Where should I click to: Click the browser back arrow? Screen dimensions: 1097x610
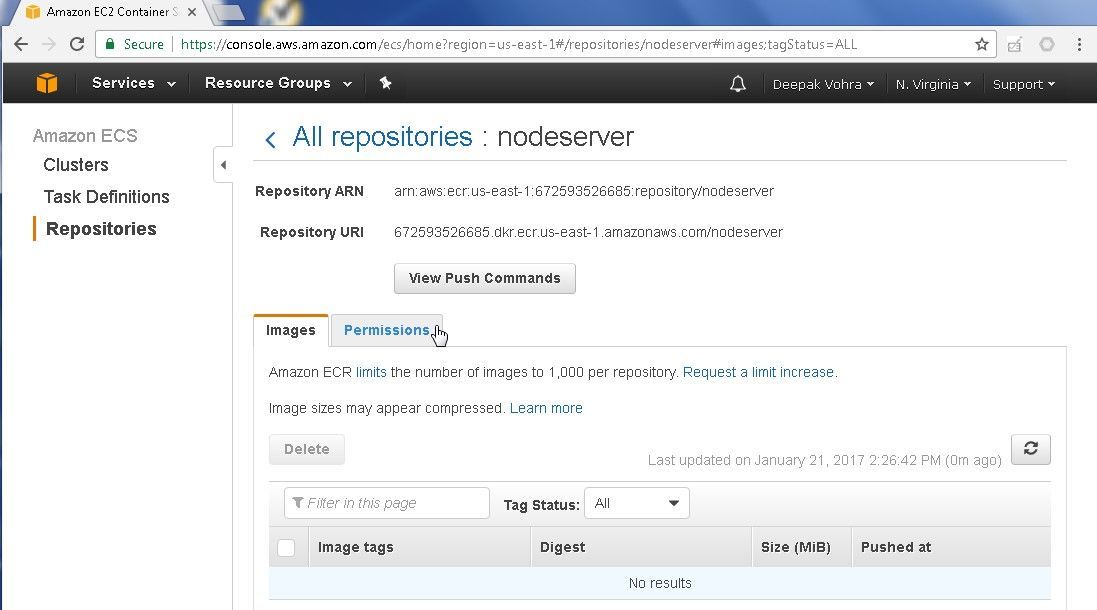[x=21, y=44]
